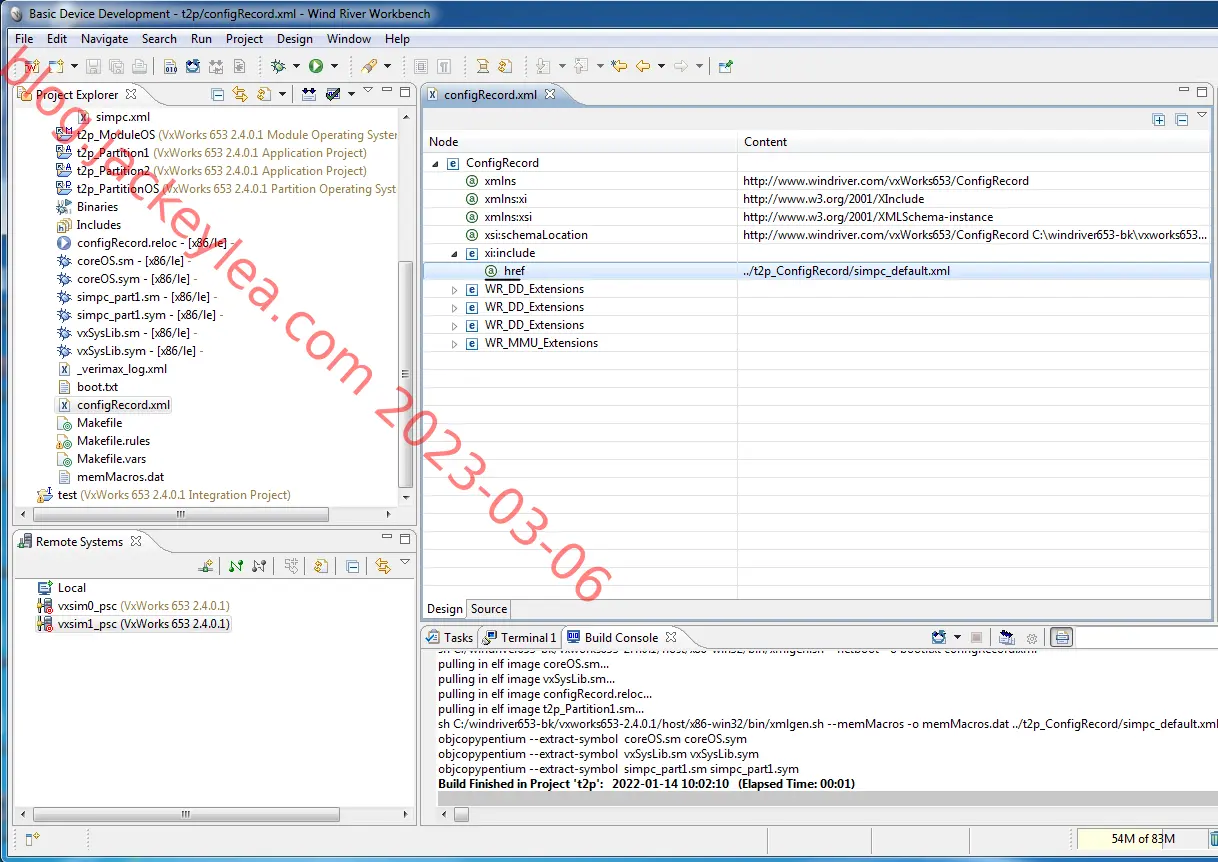Open the Design menu
The height and width of the screenshot is (862, 1218).
294,39
